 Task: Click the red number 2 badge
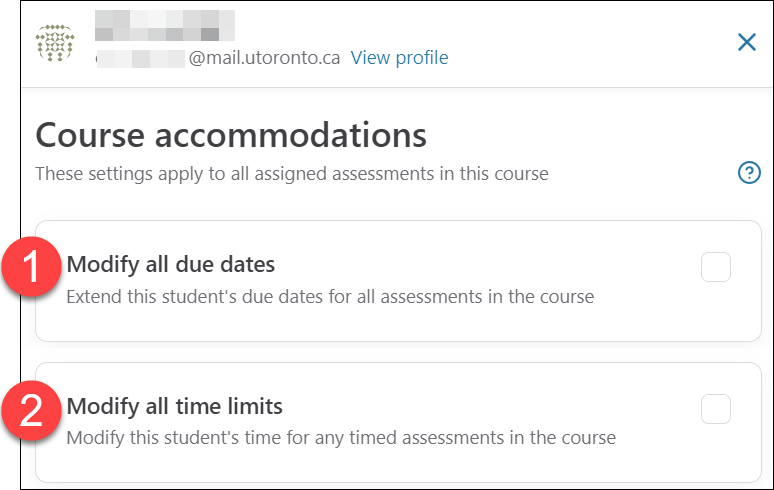31,411
